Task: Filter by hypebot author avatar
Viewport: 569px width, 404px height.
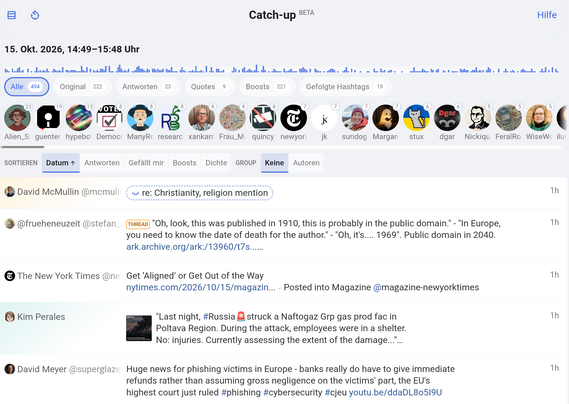Action: pyautogui.click(x=79, y=118)
